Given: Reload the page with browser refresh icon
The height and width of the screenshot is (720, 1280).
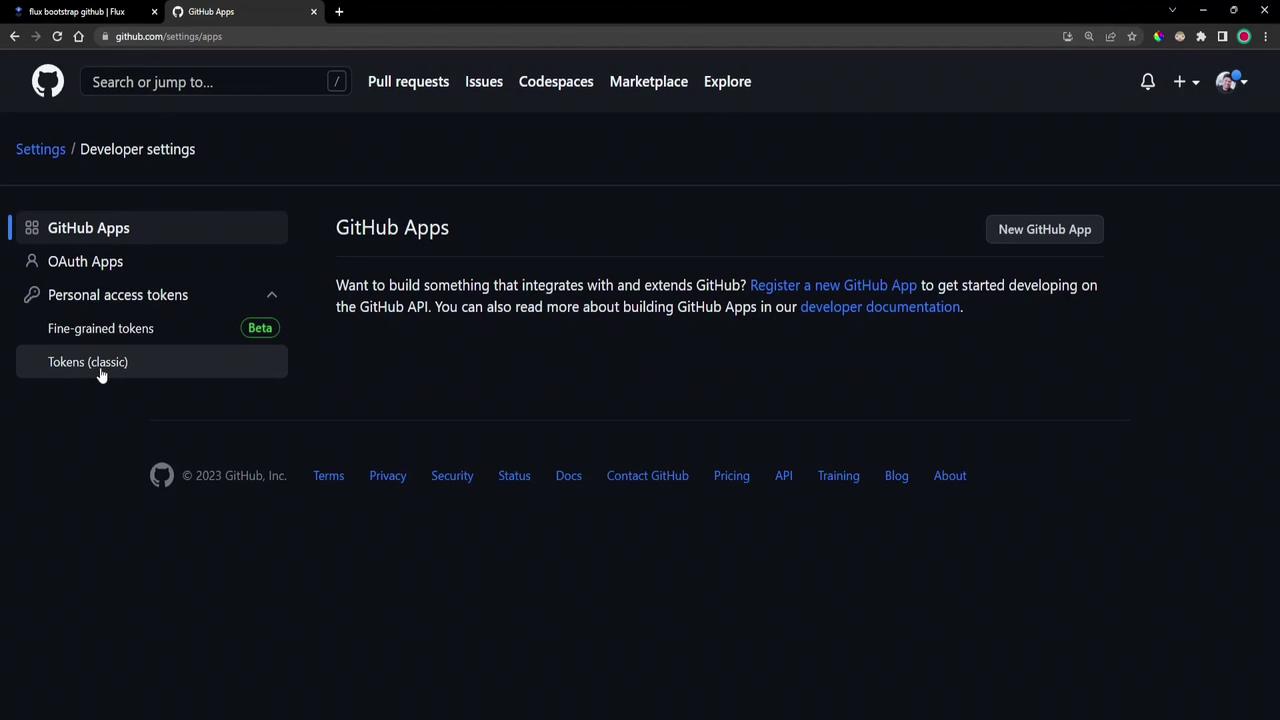Looking at the screenshot, I should click(x=57, y=36).
